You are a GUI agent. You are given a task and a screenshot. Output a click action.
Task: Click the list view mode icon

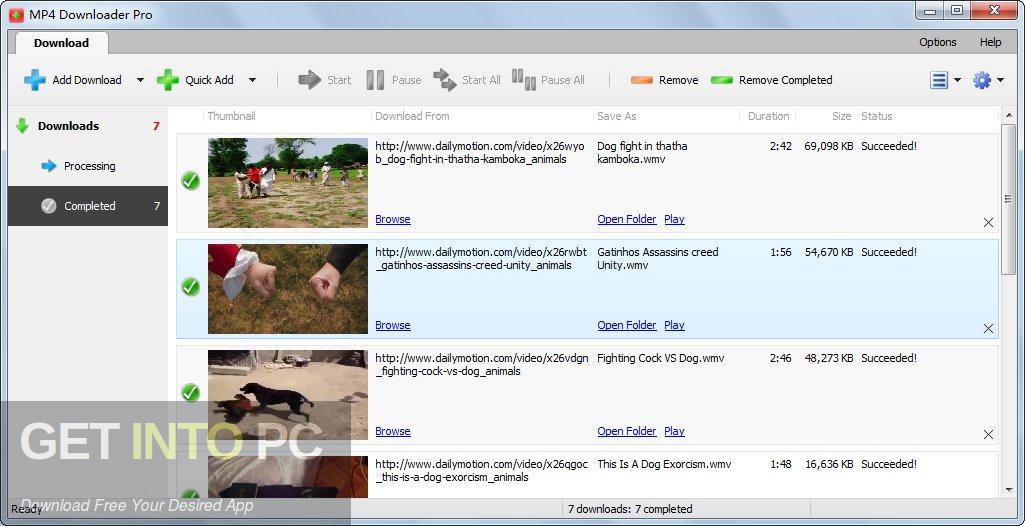[x=939, y=80]
